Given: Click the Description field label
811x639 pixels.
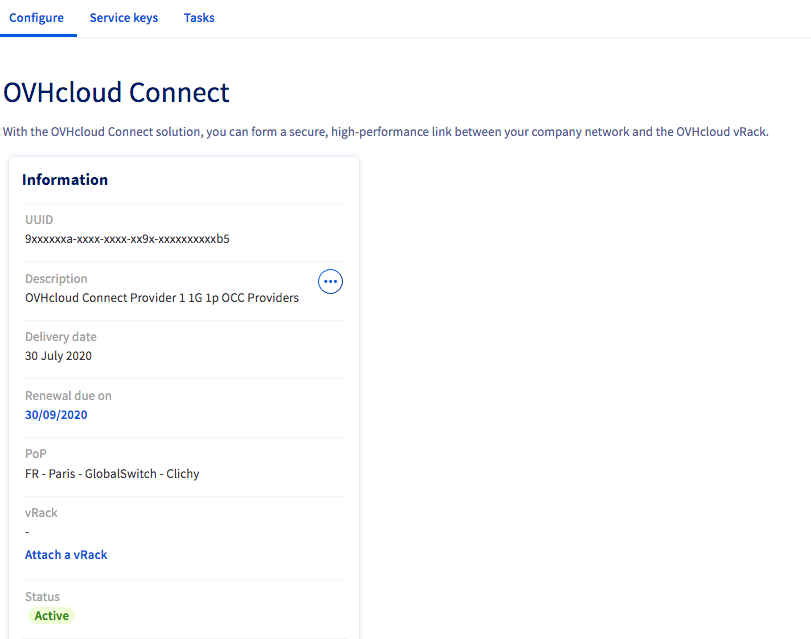Looking at the screenshot, I should [56, 279].
